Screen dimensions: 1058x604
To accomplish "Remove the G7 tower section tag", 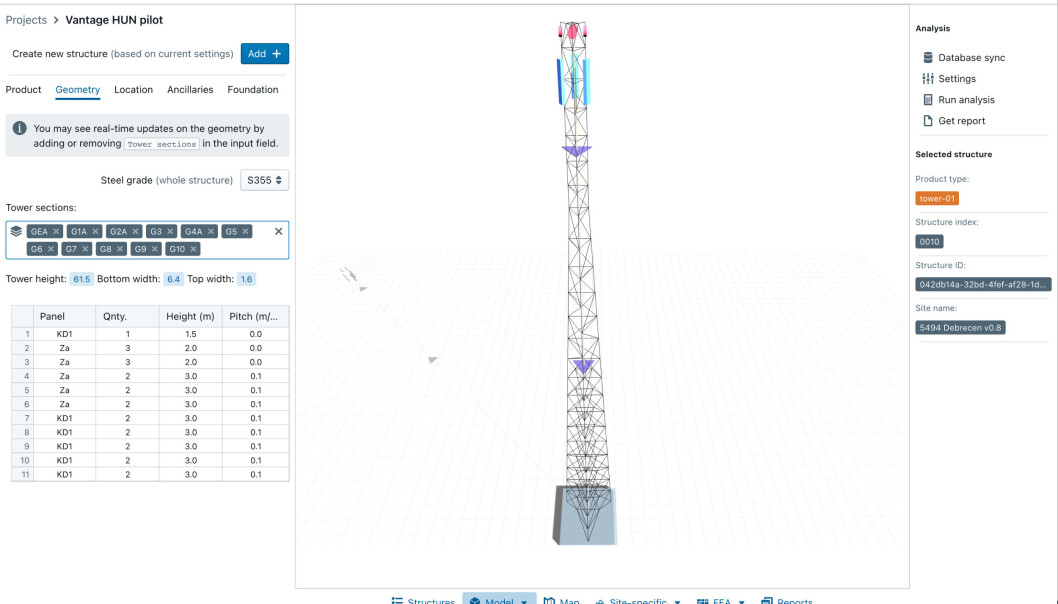I will pos(85,249).
